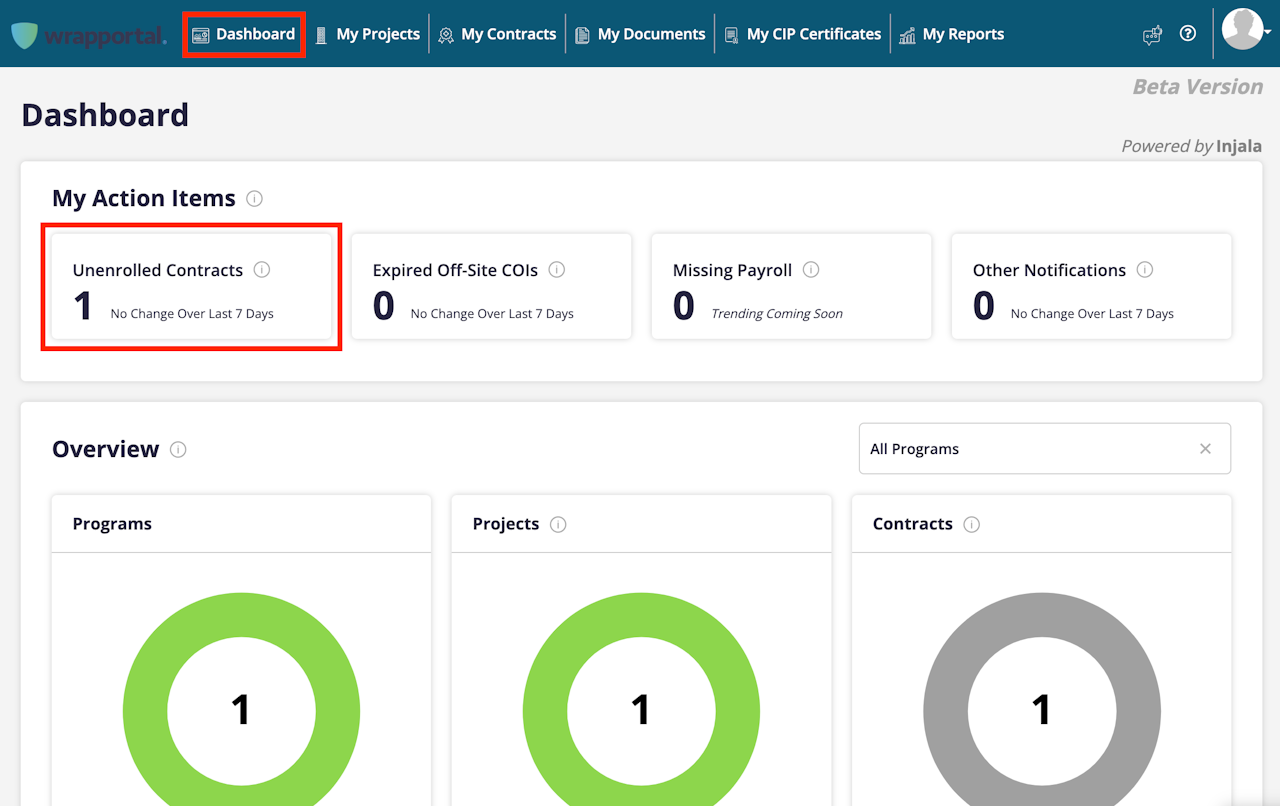The width and height of the screenshot is (1280, 806).
Task: Click info icon next to Unenrolled Contracts
Action: click(x=262, y=270)
